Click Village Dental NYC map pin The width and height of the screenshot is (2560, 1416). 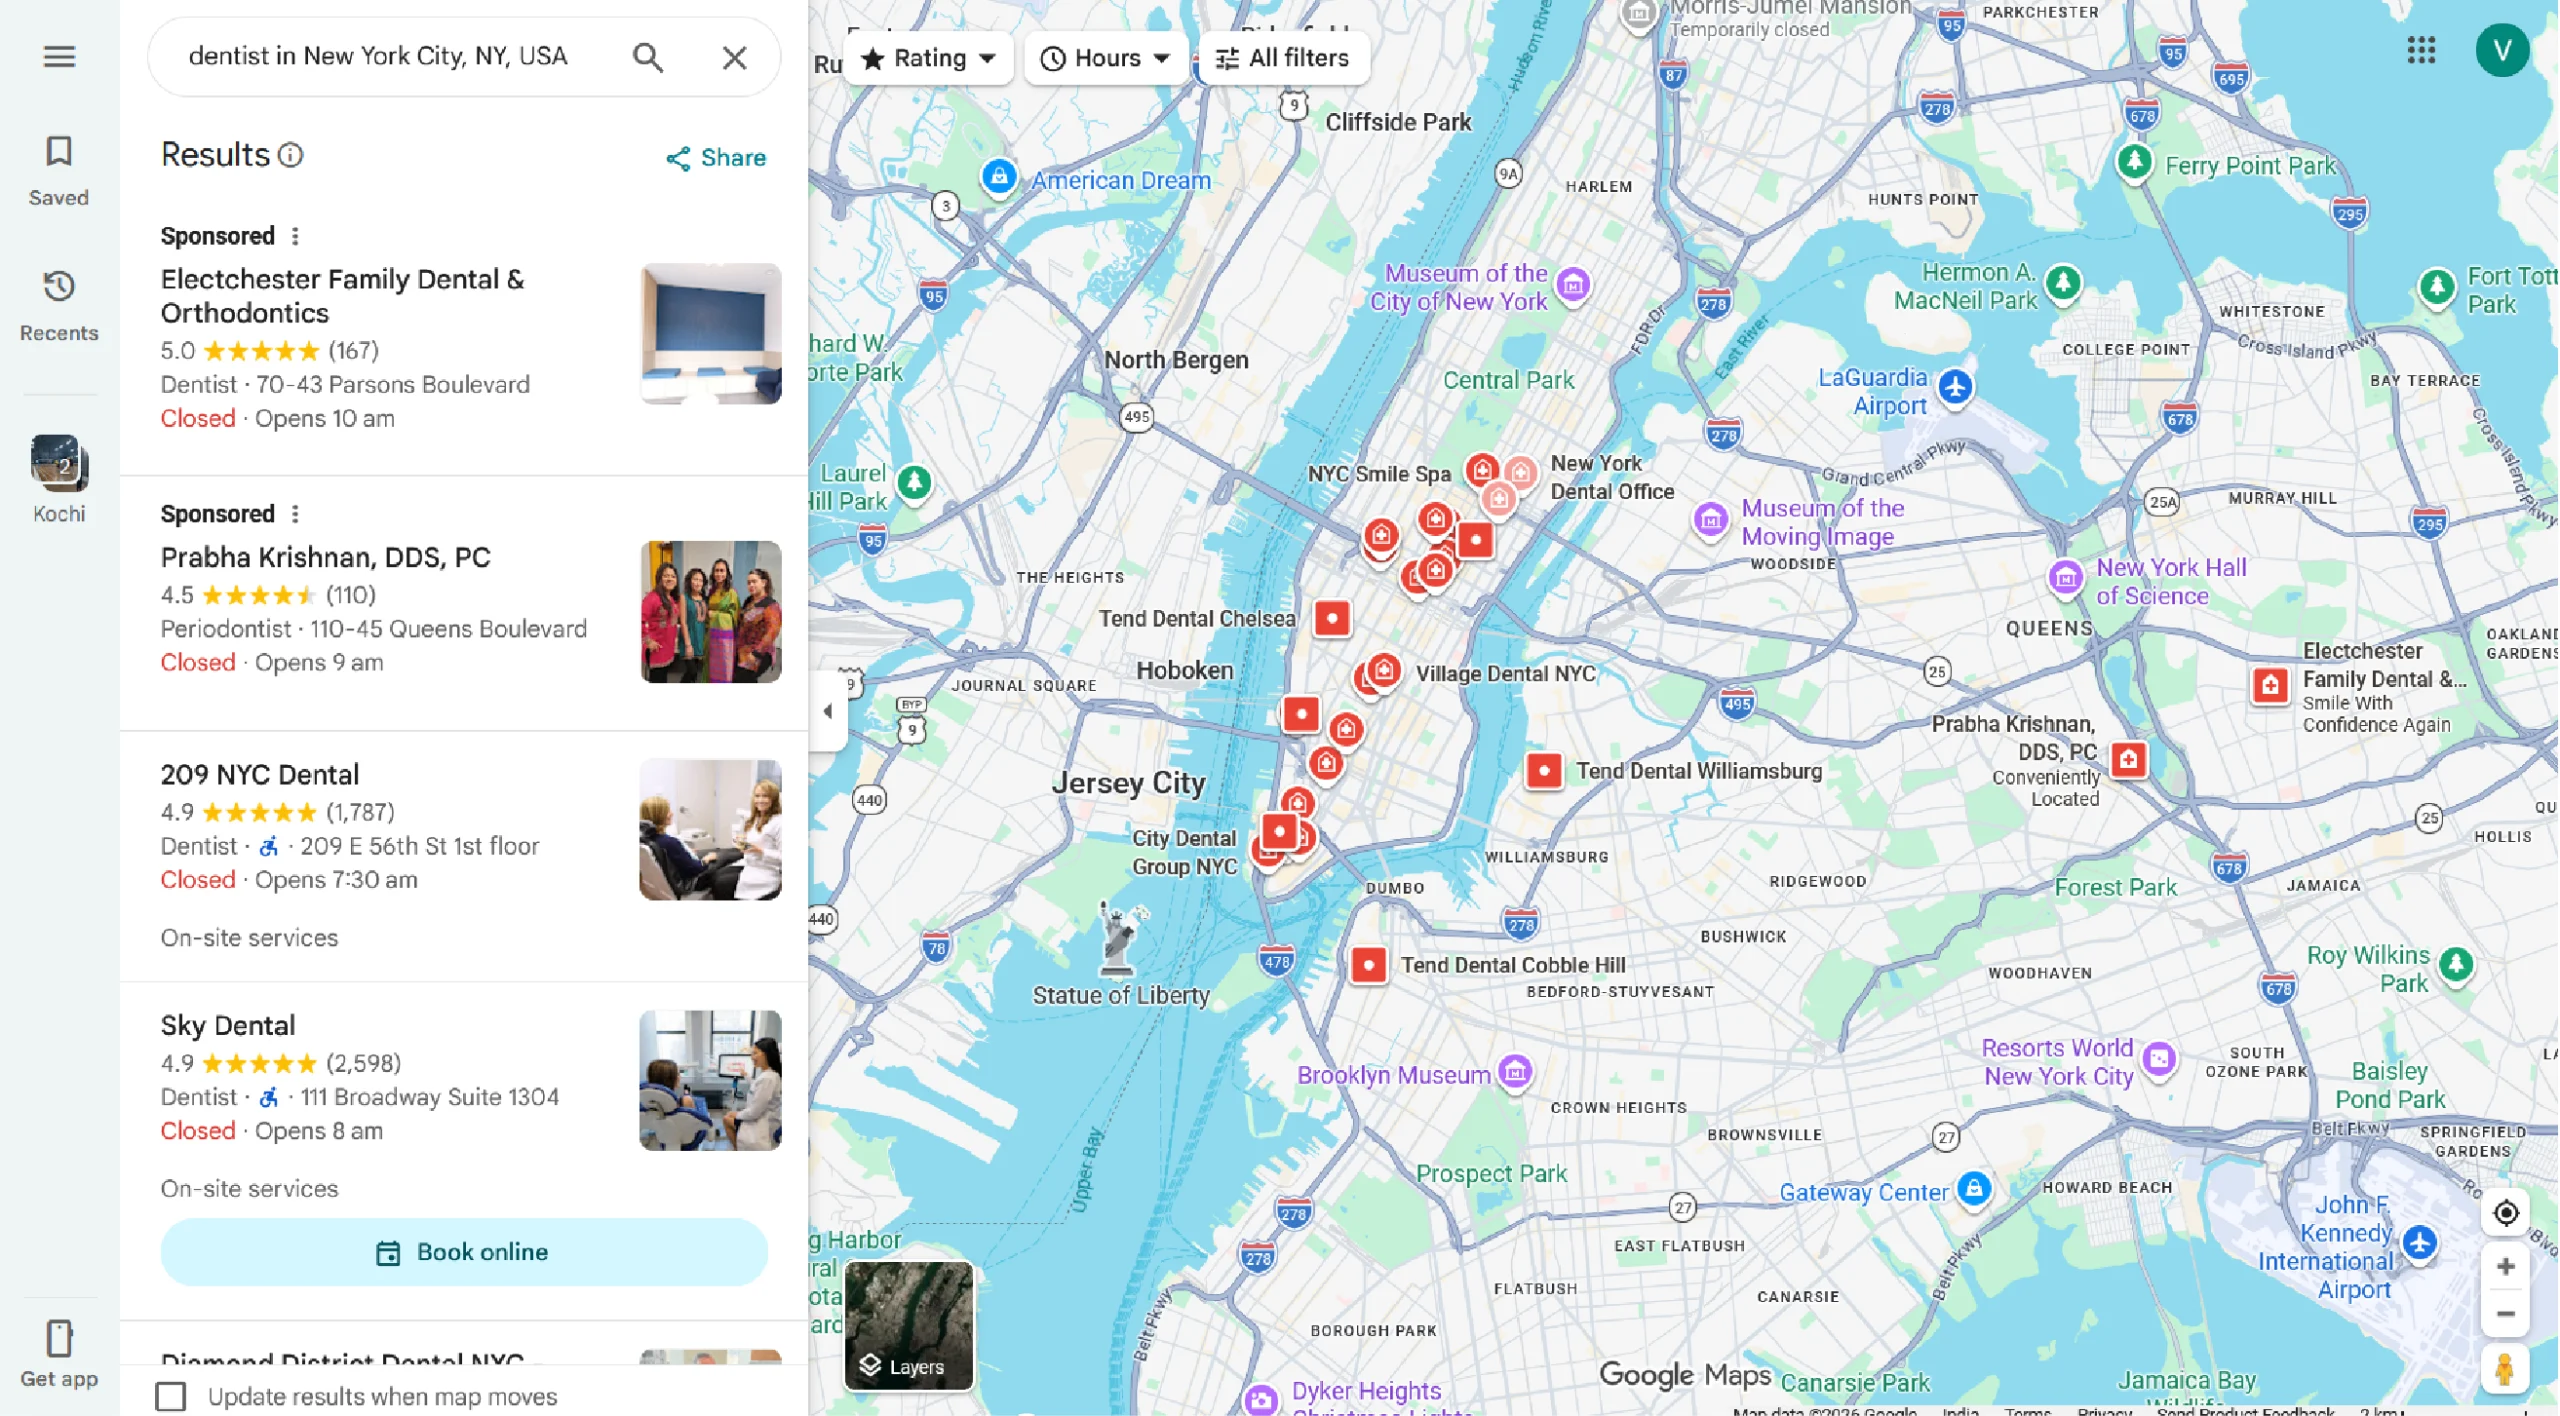[x=1384, y=670]
